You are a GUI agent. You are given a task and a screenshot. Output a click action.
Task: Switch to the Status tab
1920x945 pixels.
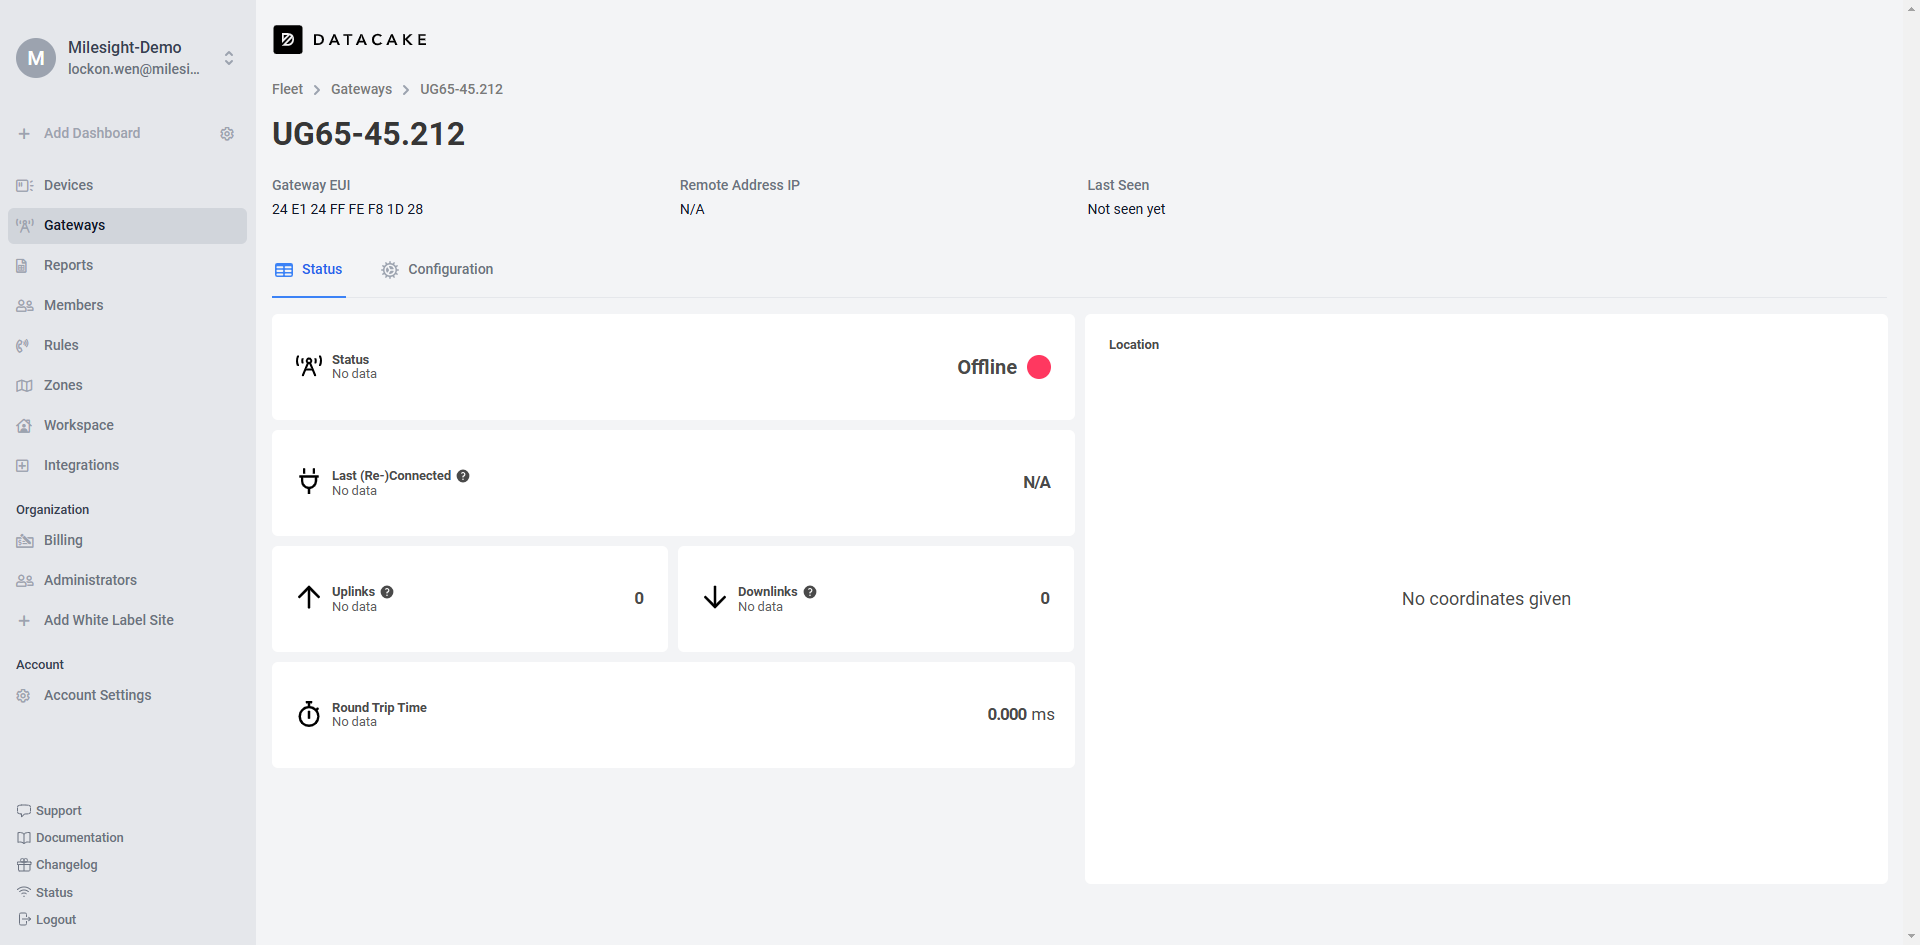pos(309,270)
